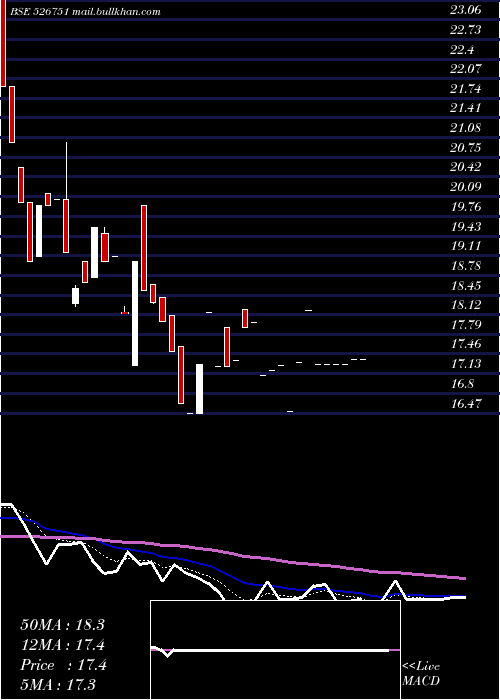Click the 18.45 price axis label

(x=466, y=285)
